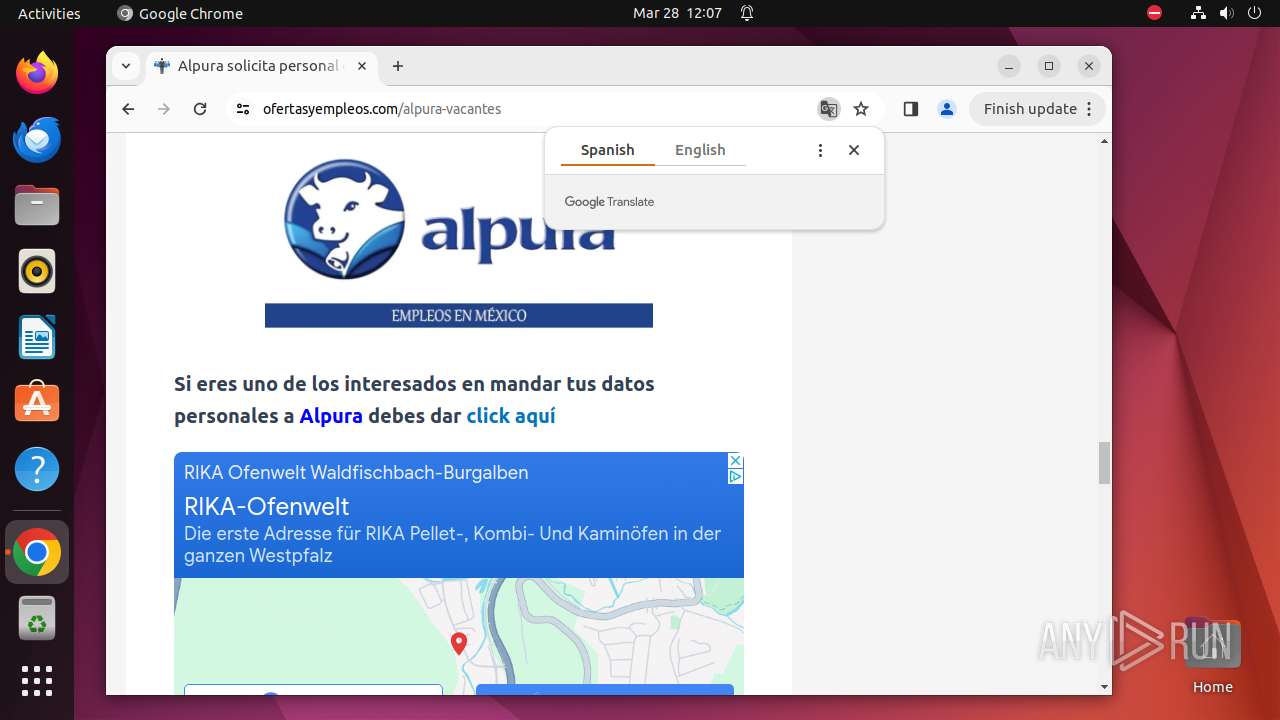Open the Trash in the dock

tap(37, 618)
